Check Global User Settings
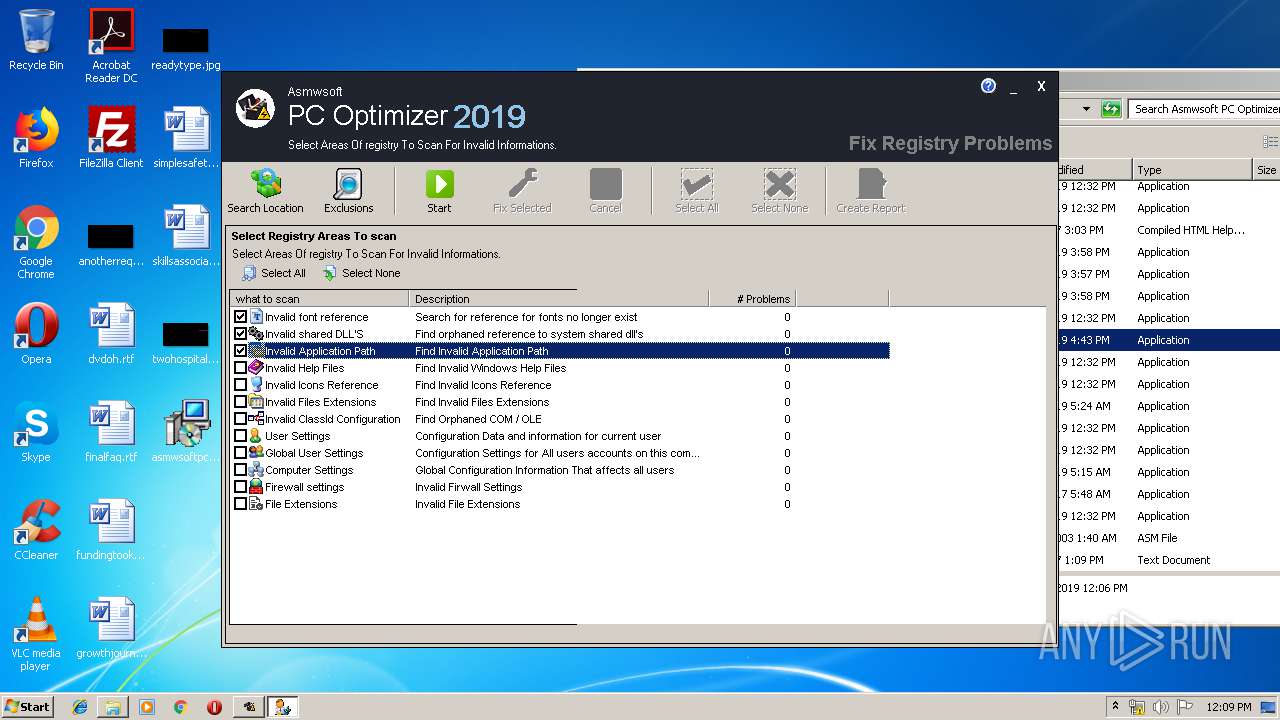This screenshot has height=720, width=1280. point(240,453)
